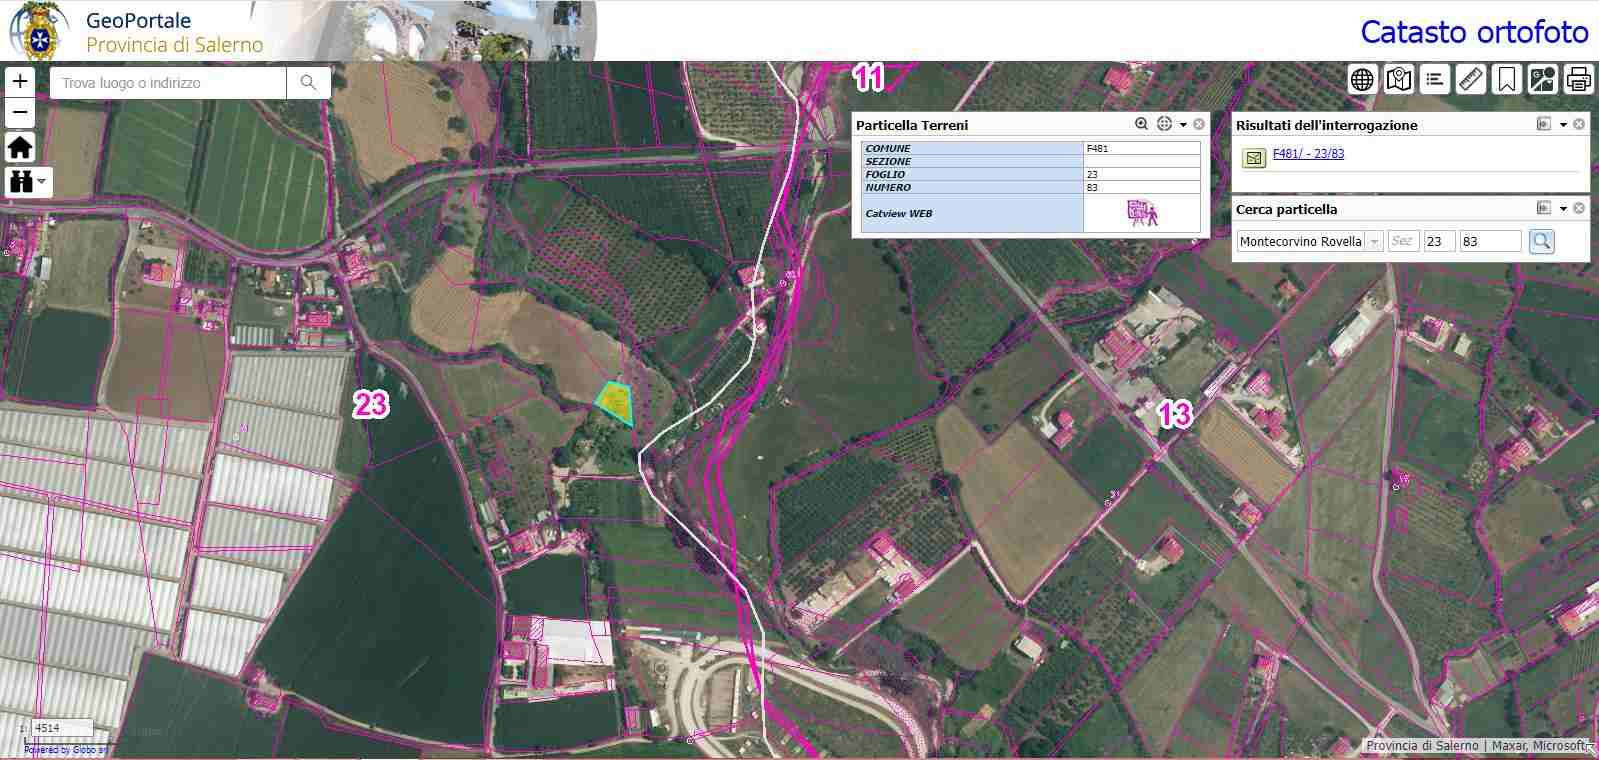The image size is (1599, 760).
Task: Zoom to feature in Particella Terreni panel
Action: (x=1141, y=124)
